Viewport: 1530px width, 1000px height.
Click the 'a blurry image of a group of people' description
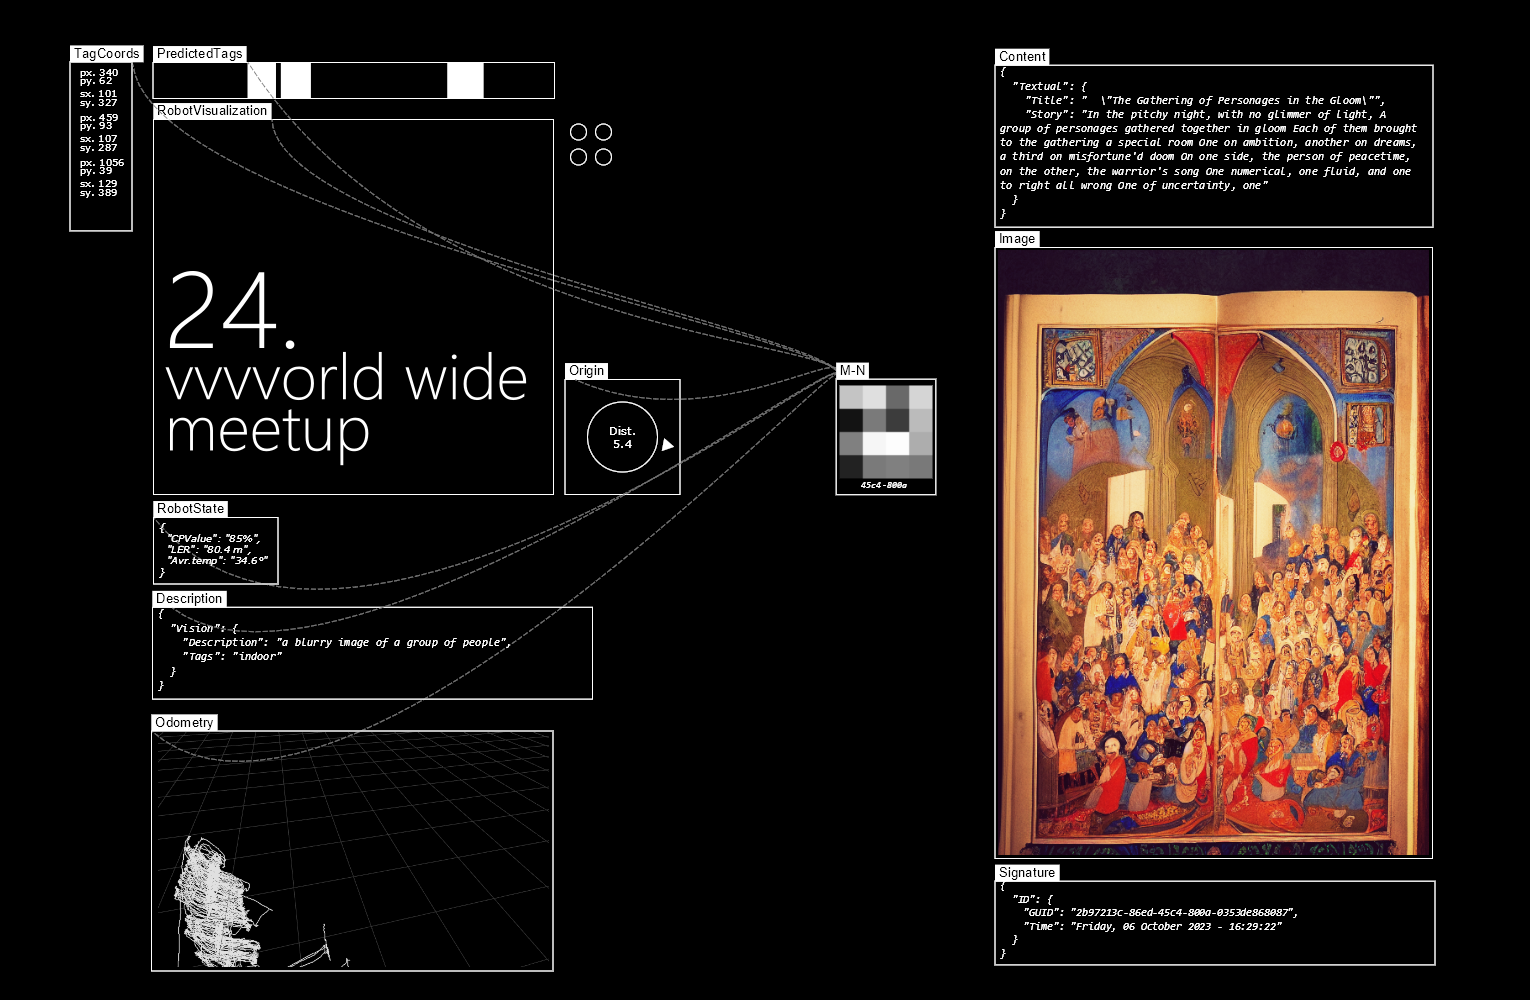coord(394,642)
